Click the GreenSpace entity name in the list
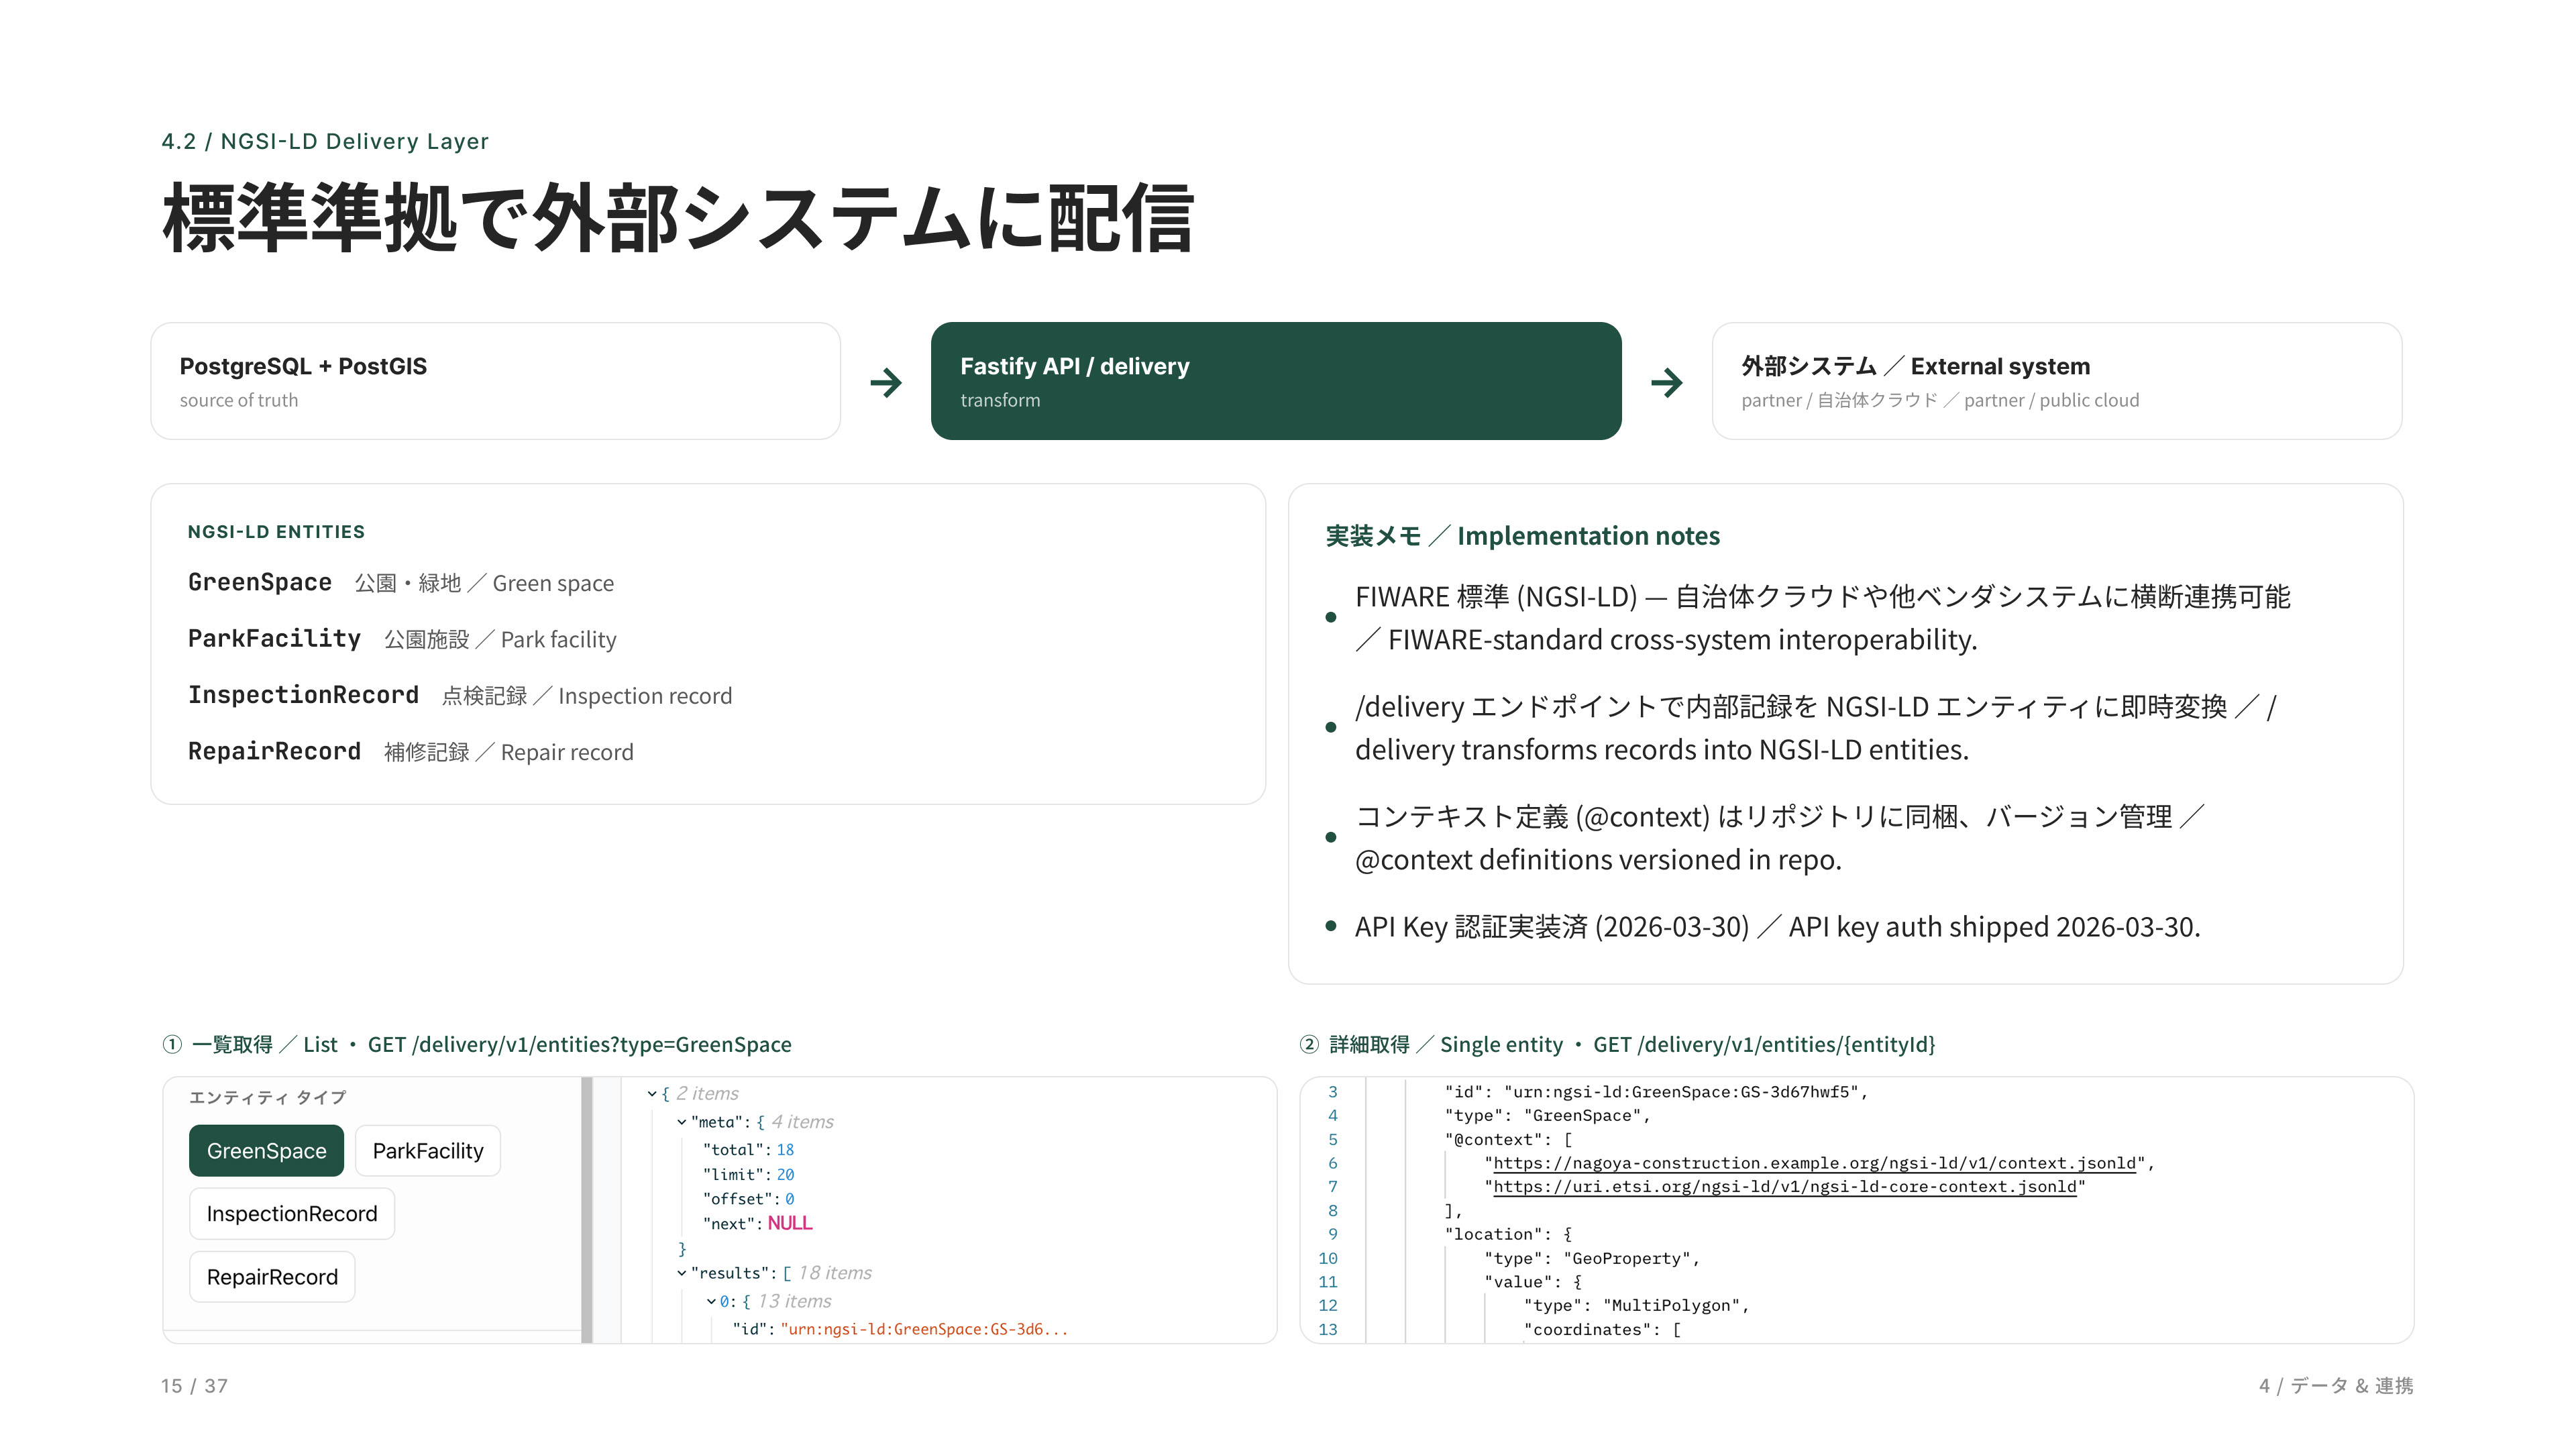Image resolution: width=2576 pixels, height=1449 pixels. tap(260, 582)
